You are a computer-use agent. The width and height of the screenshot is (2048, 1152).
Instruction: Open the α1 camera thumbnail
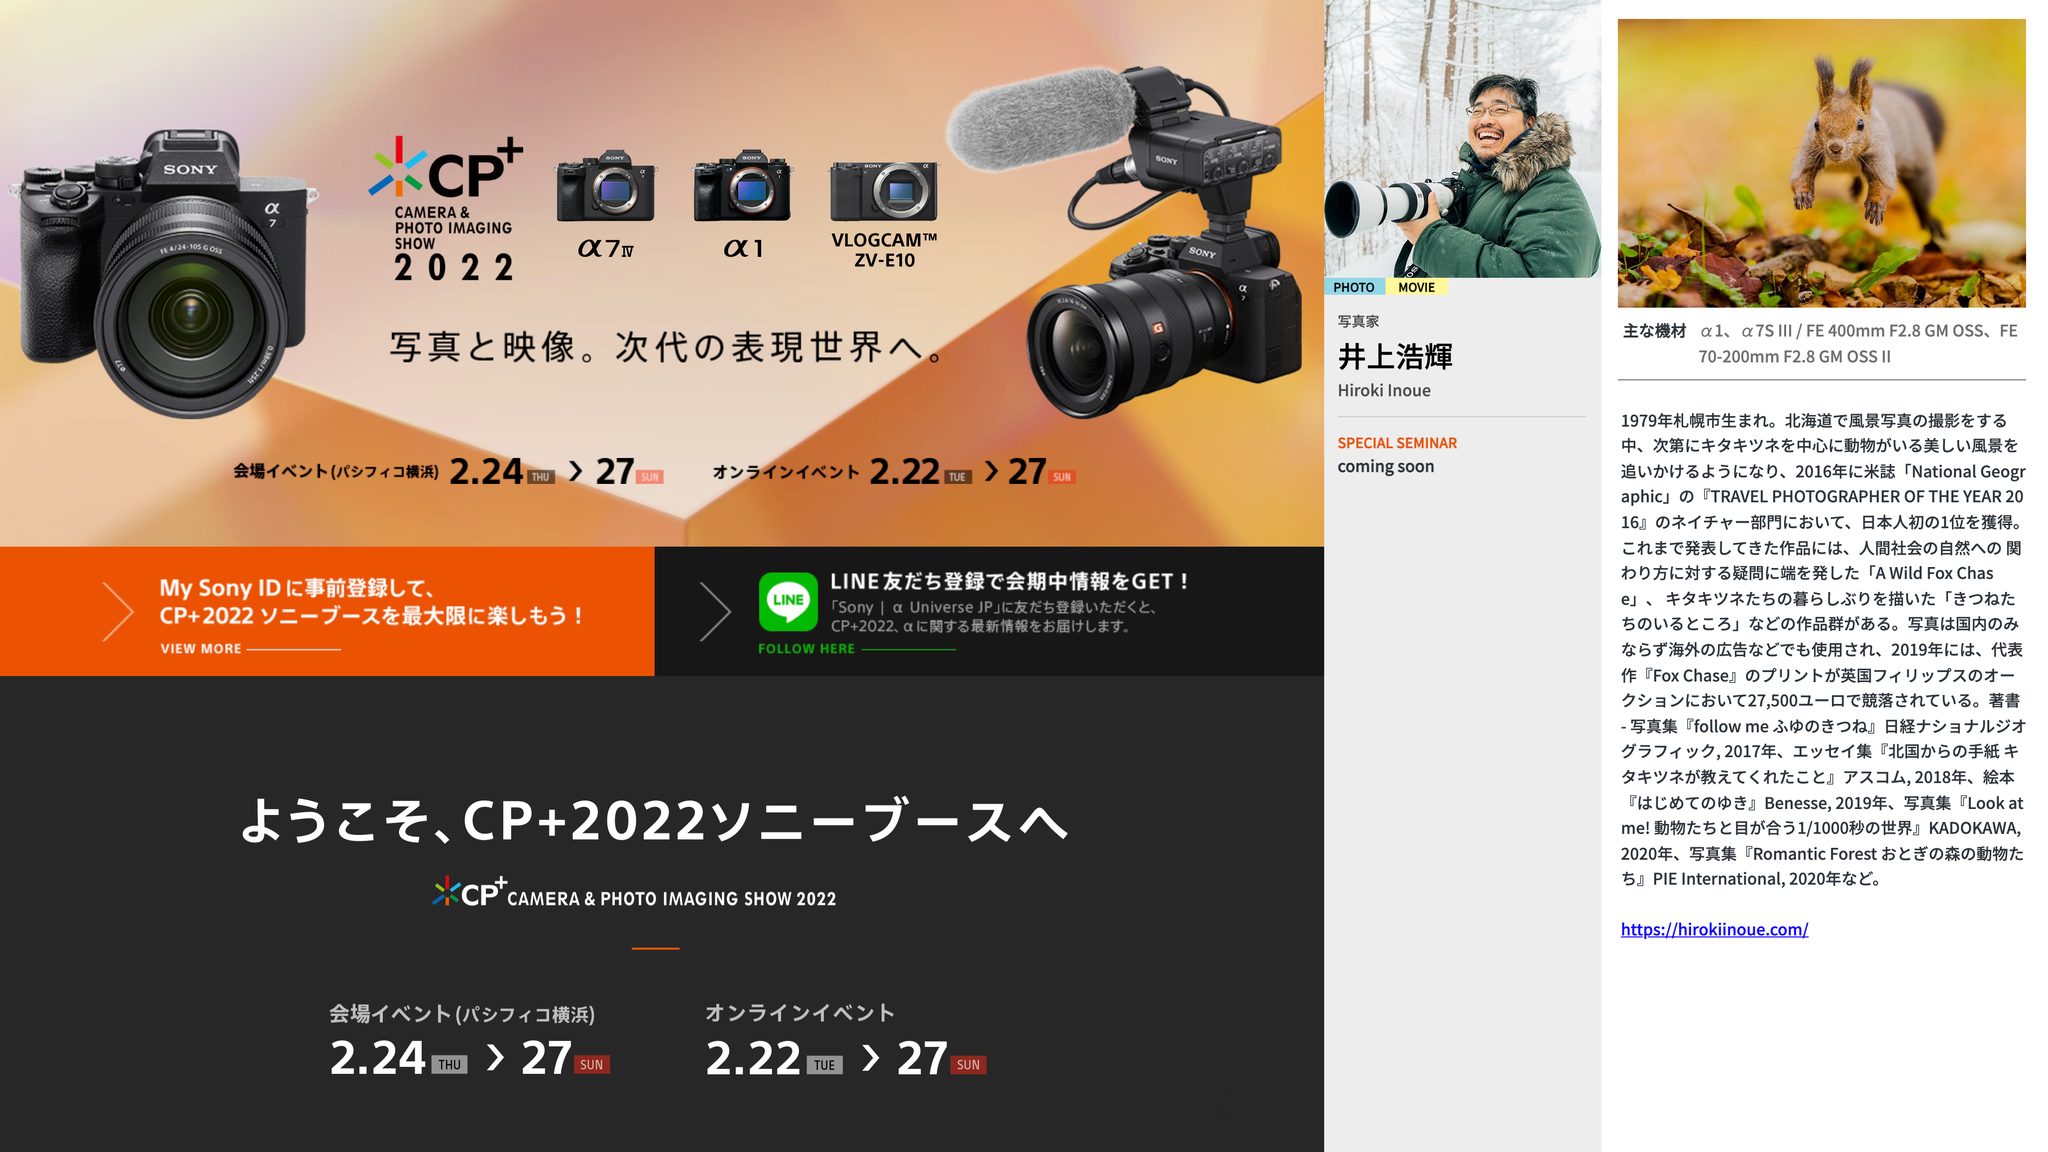coord(742,187)
